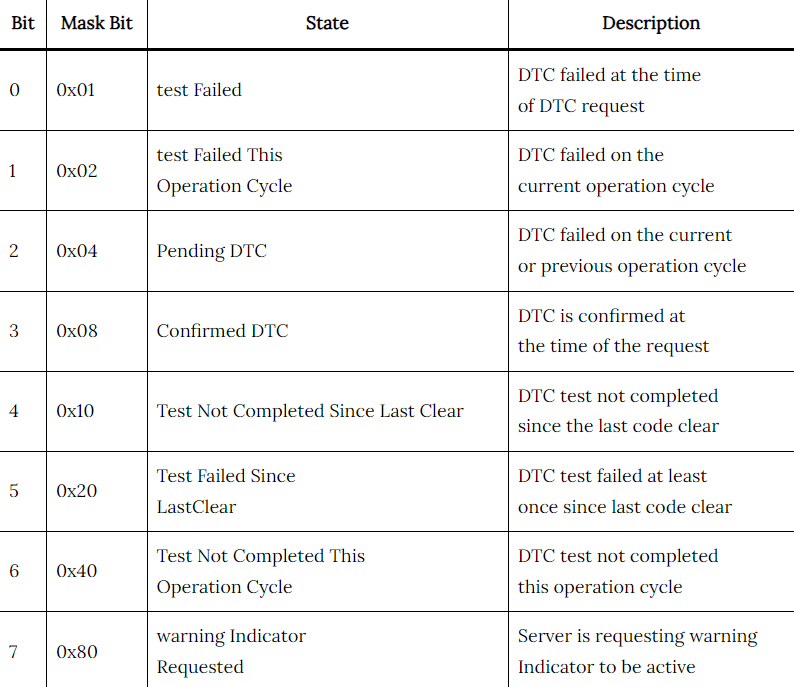This screenshot has width=794, height=687.
Task: Click the State column header
Action: tap(327, 23)
